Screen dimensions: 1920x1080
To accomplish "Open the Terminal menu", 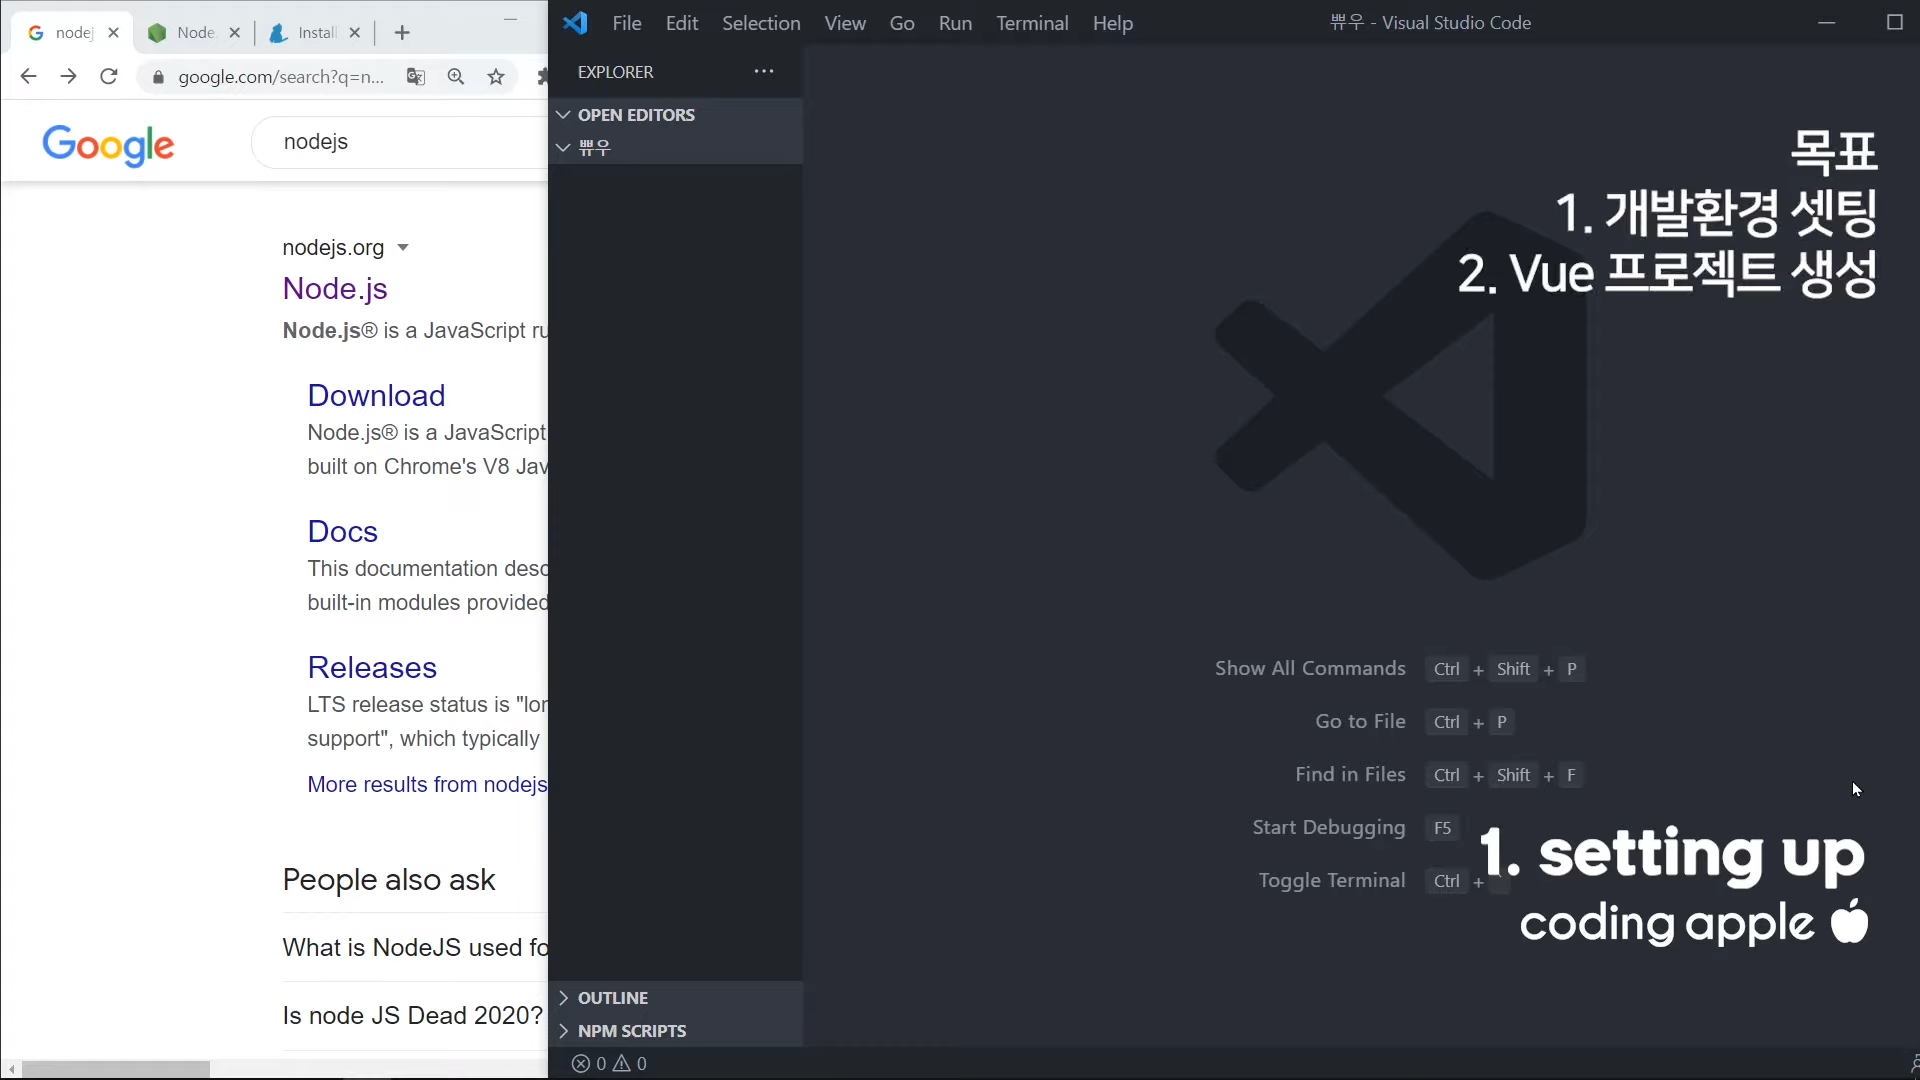I will point(1032,23).
